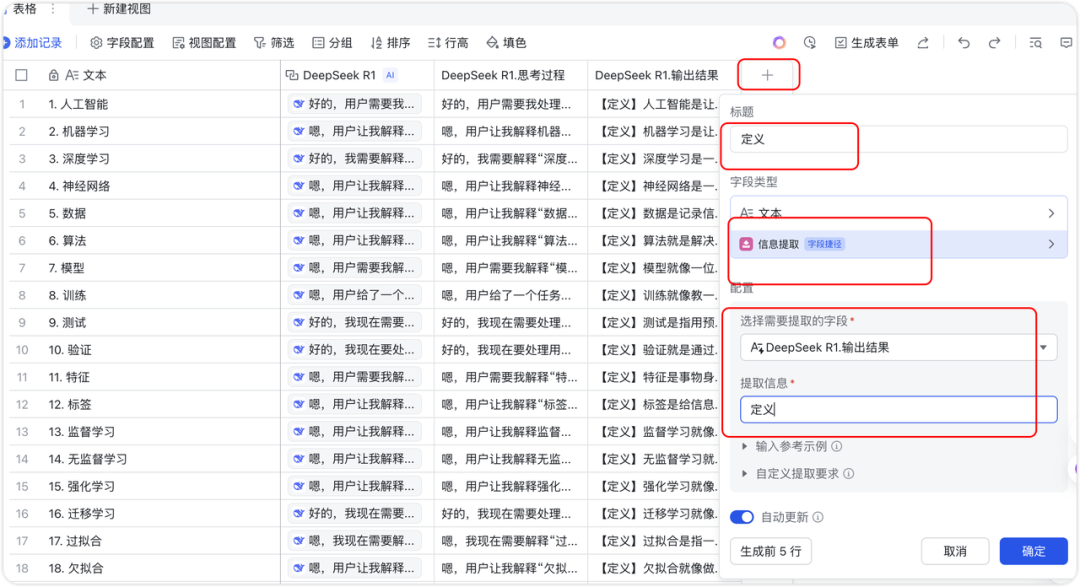Select the cell '10. 验证'
Screen dimensions: 1080x587
point(158,350)
